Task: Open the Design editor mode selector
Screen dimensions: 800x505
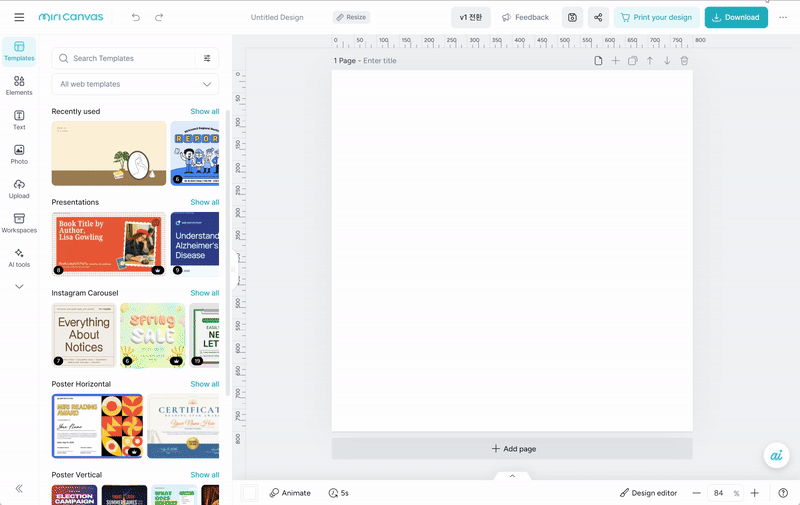Action: pyautogui.click(x=648, y=493)
